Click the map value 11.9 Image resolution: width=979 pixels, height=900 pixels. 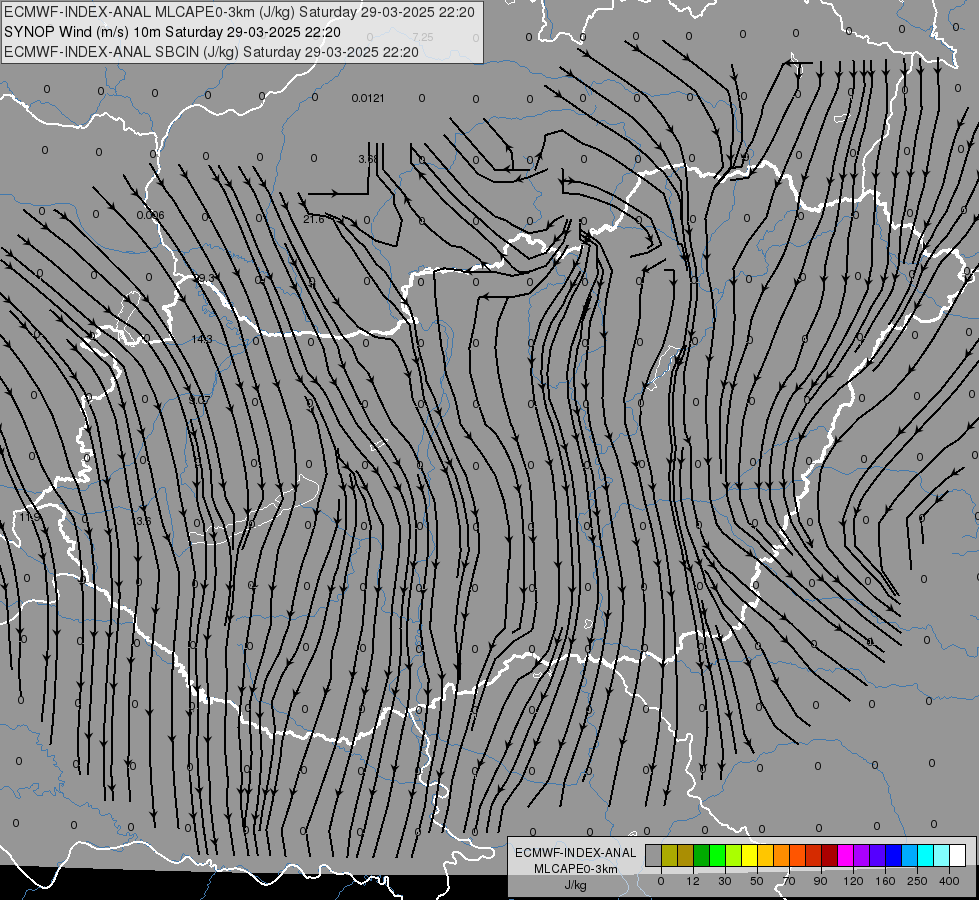pyautogui.click(x=29, y=517)
